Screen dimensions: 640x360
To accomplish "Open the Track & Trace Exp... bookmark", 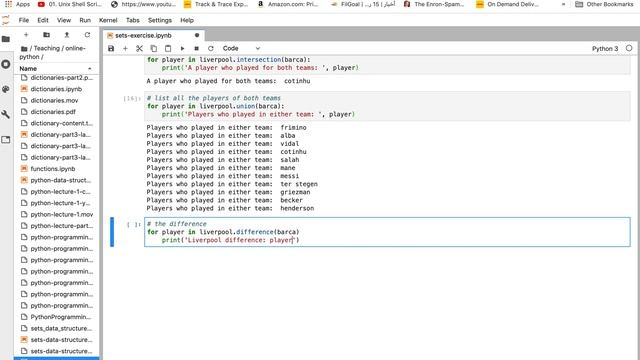I will pyautogui.click(x=216, y=4).
